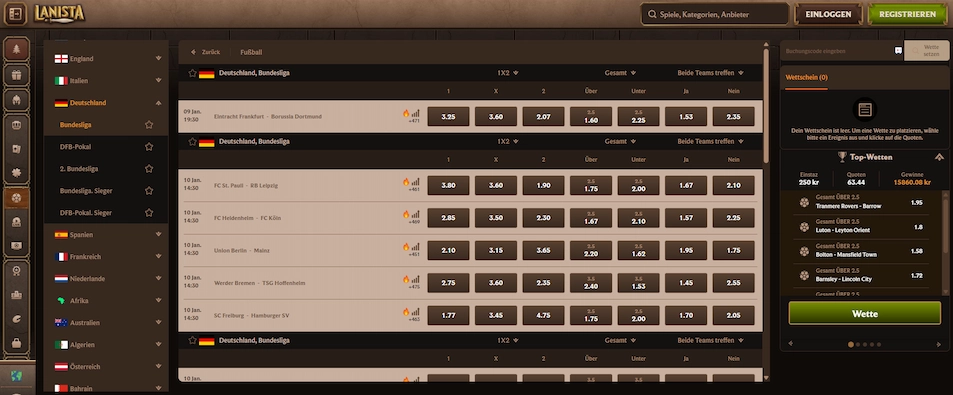Open the gift box promotions icon
Screen dimensions: 953x395
pyautogui.click(x=16, y=75)
